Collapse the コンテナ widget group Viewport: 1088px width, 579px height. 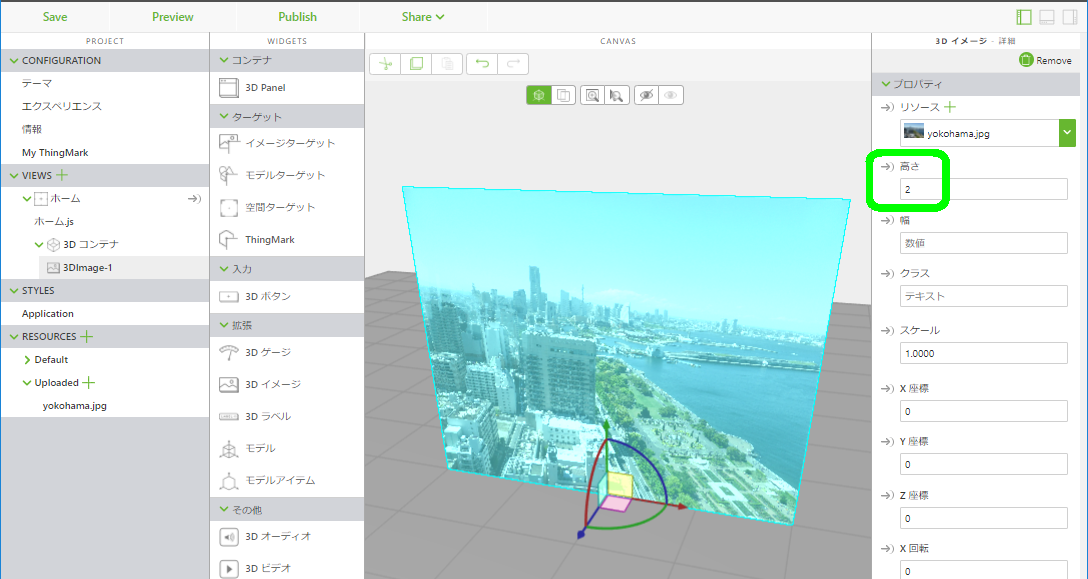point(223,60)
